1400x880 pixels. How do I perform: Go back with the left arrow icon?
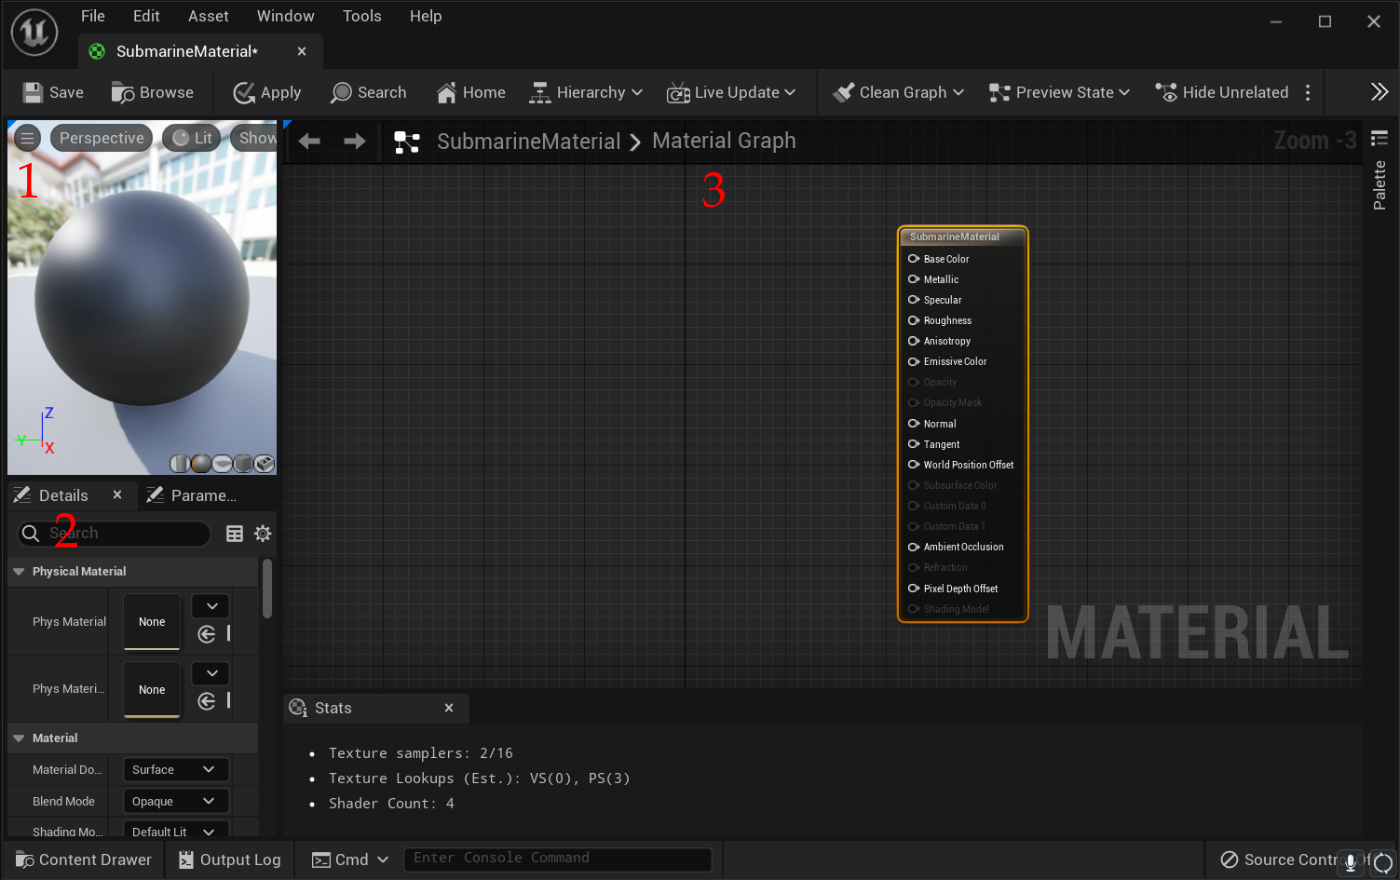(x=309, y=141)
